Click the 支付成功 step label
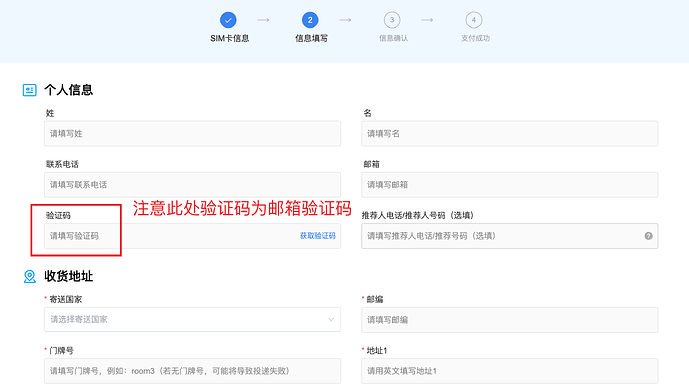This screenshot has width=689, height=391. 475,38
